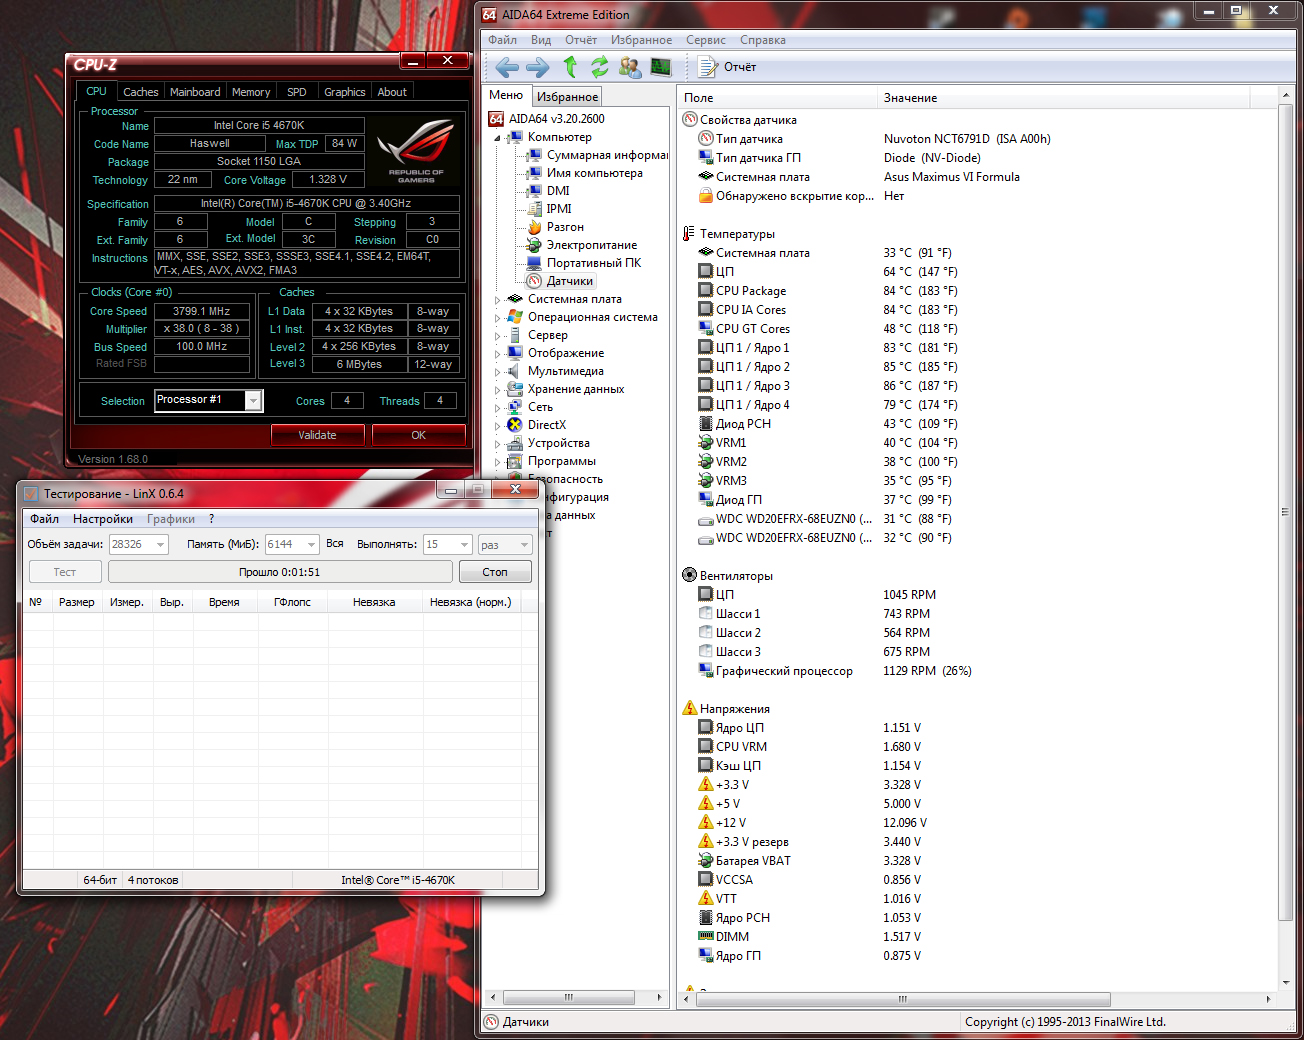Click the ГФлопс column header in LinX
The width and height of the screenshot is (1304, 1040).
(x=292, y=602)
